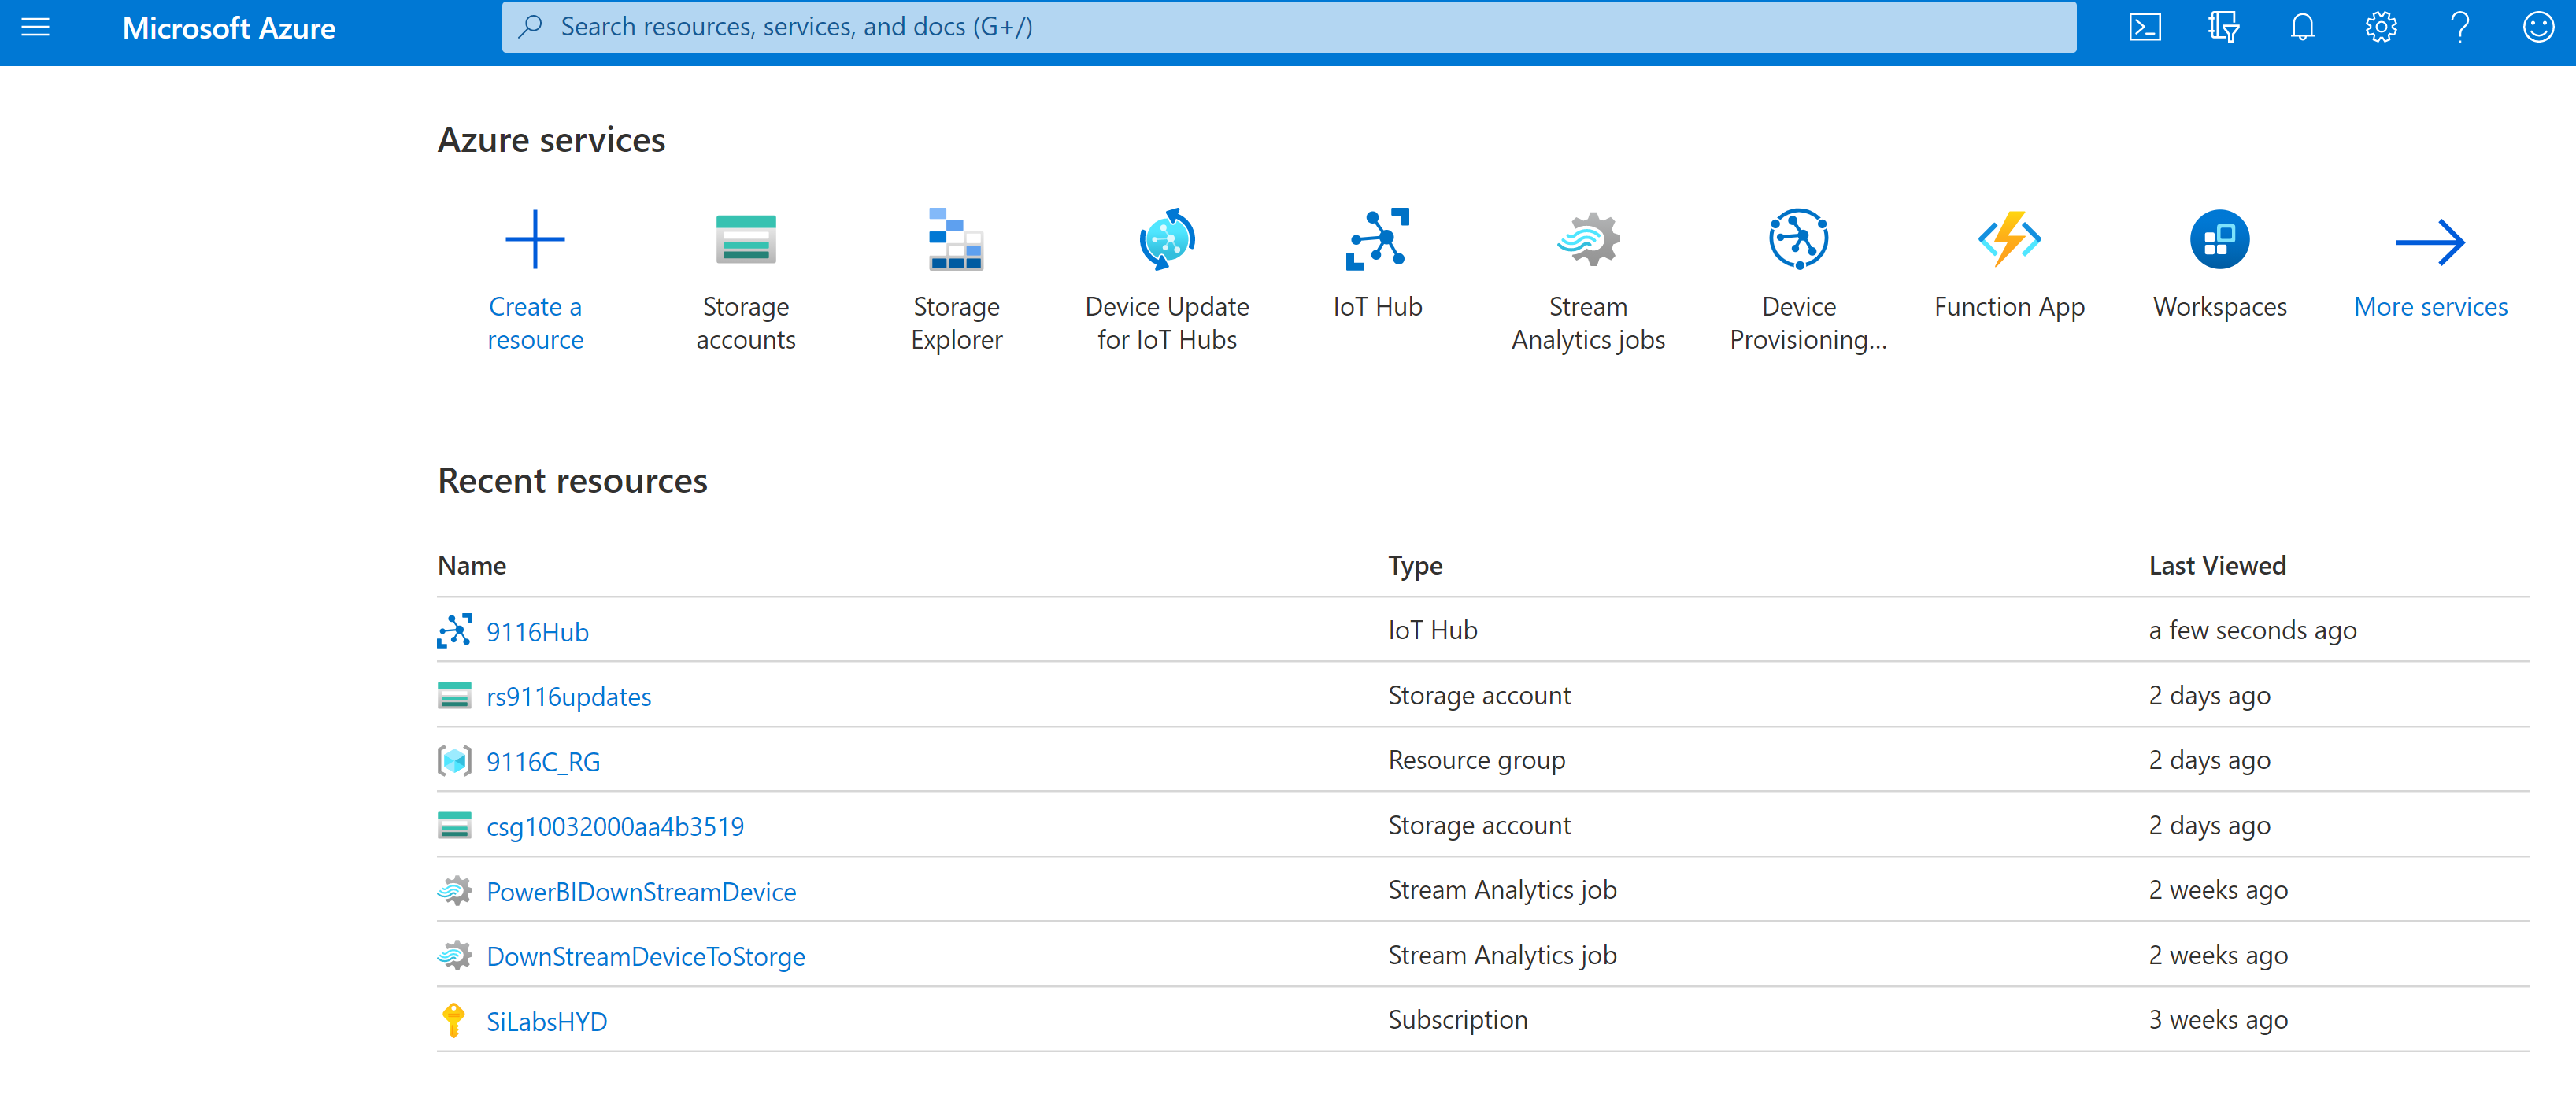The image size is (2576, 1120).
Task: Open the Help question mark menu
Action: [x=2460, y=27]
